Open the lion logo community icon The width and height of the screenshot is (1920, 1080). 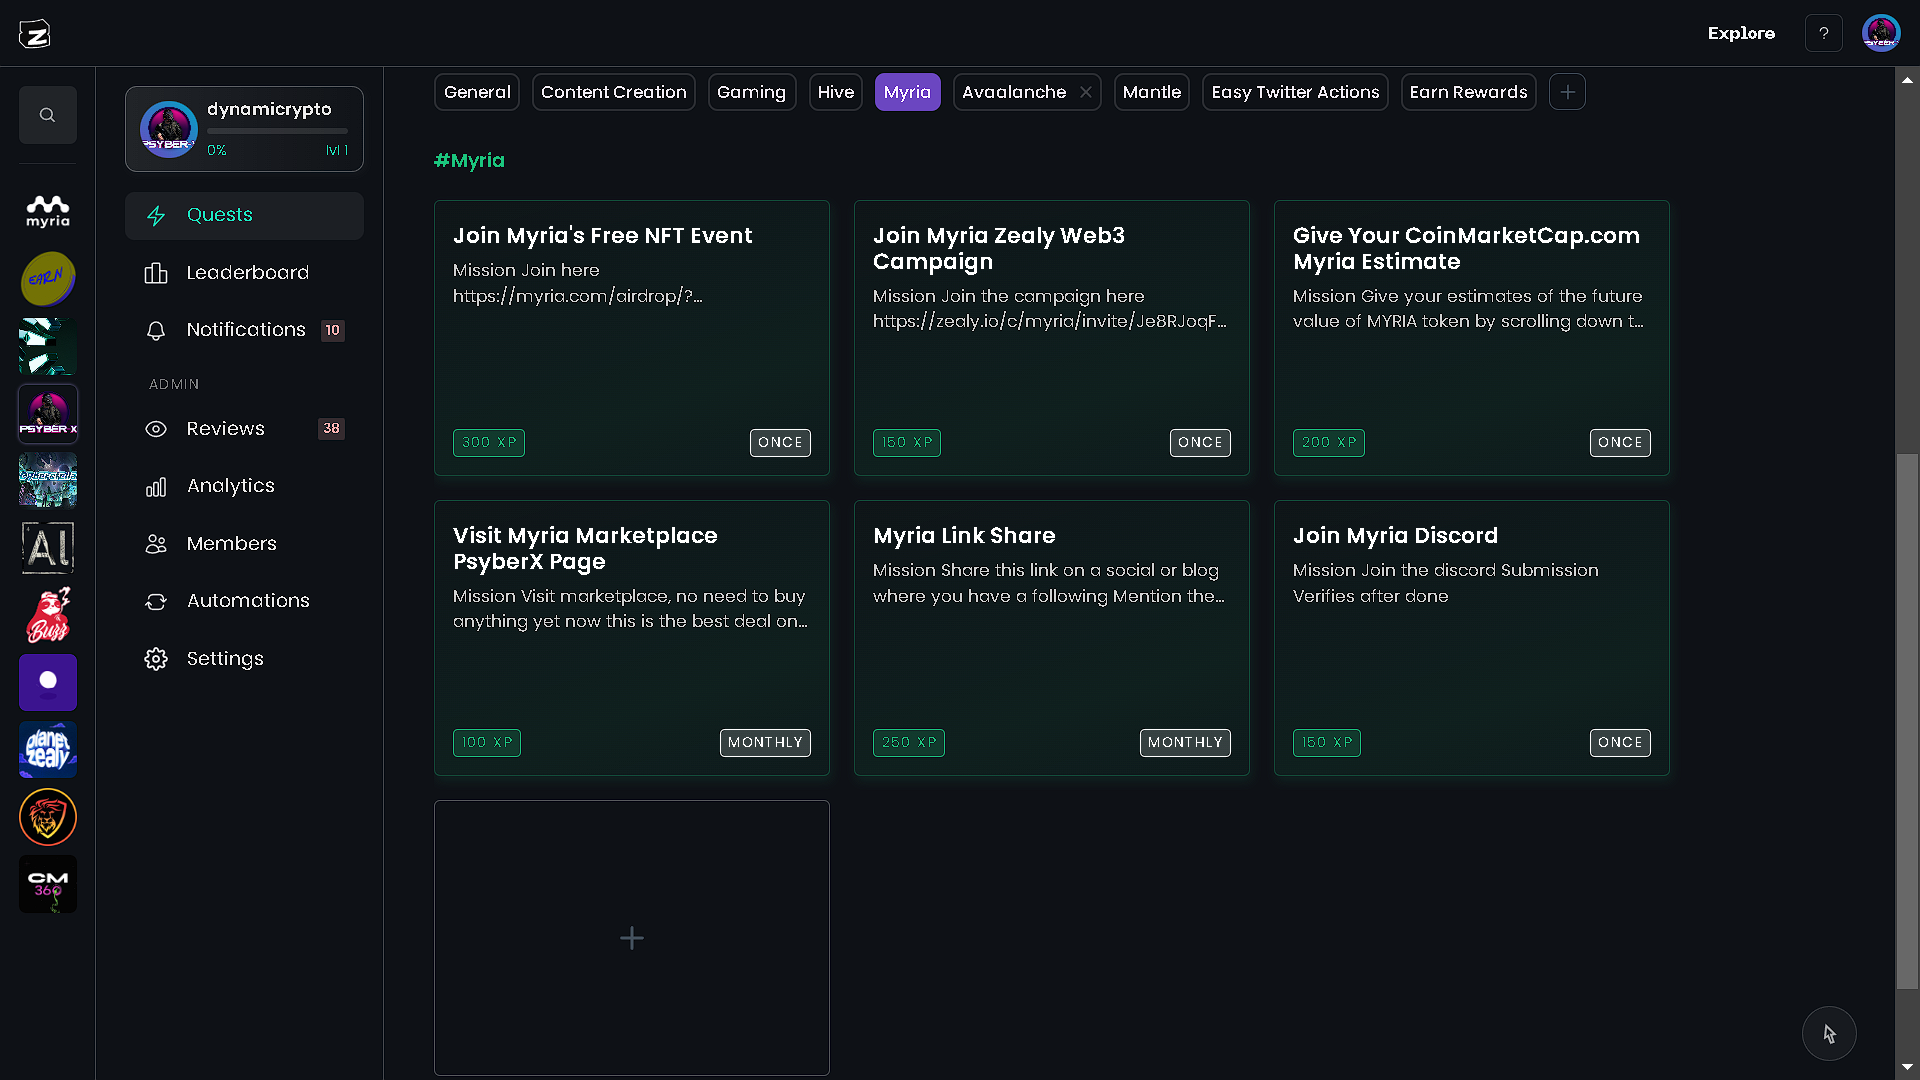tap(48, 817)
